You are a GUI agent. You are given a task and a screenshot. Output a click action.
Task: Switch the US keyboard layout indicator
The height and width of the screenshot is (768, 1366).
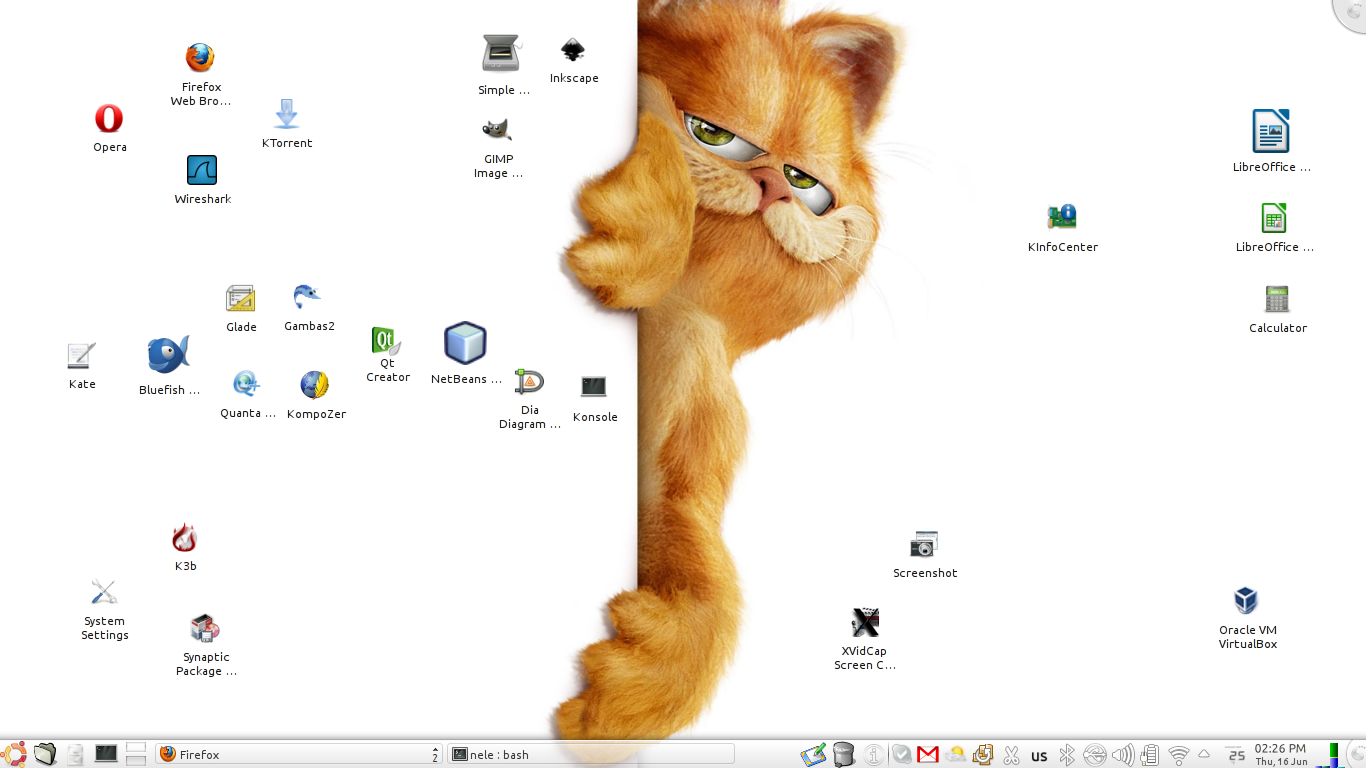1039,756
